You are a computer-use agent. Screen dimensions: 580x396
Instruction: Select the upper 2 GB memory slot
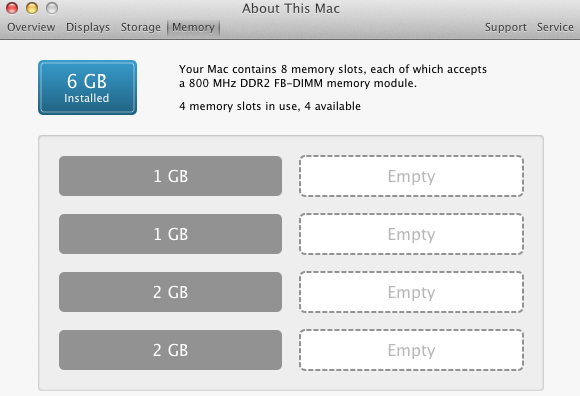171,292
